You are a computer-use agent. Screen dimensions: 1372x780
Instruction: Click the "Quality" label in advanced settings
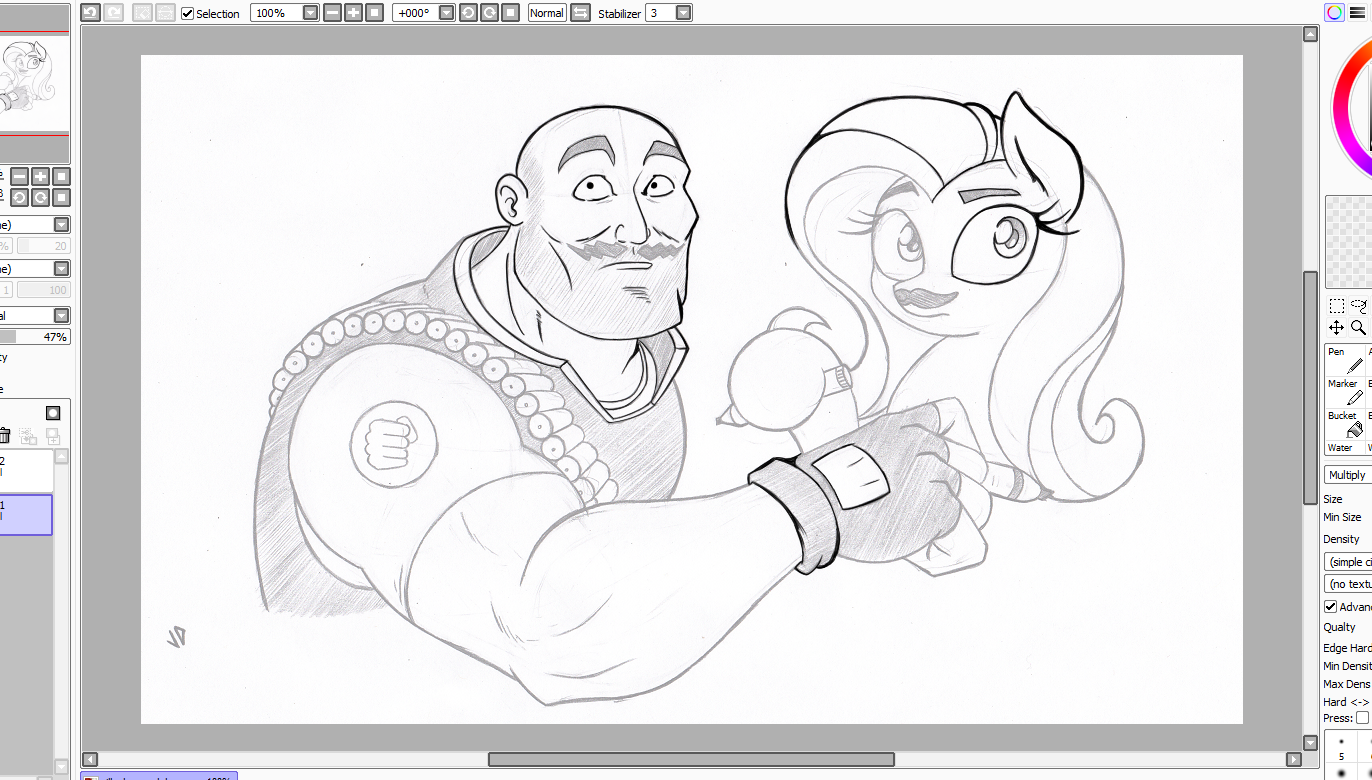coord(1340,627)
